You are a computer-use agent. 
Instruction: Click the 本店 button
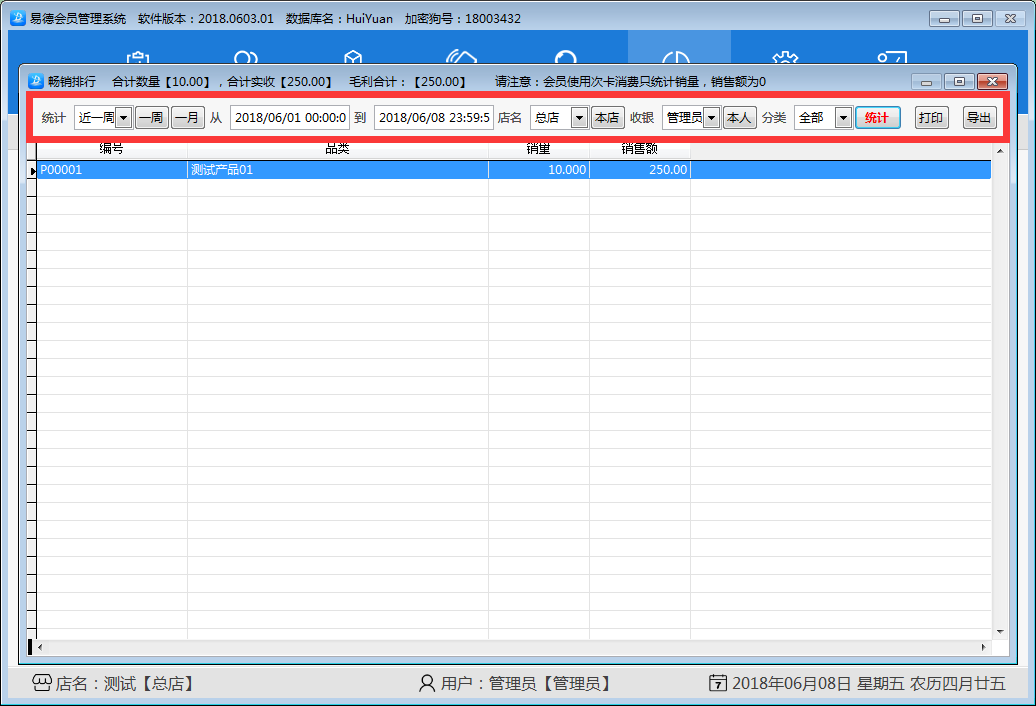tap(607, 118)
